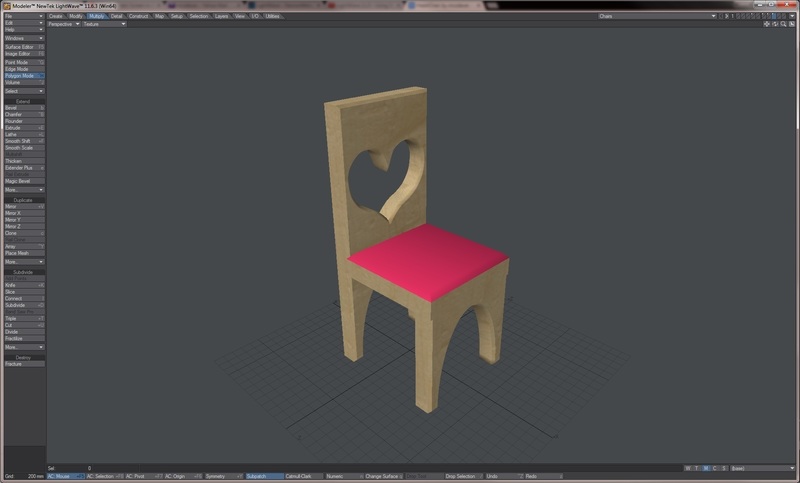
Task: Click the Smooth Shift tool
Action: (x=24, y=141)
